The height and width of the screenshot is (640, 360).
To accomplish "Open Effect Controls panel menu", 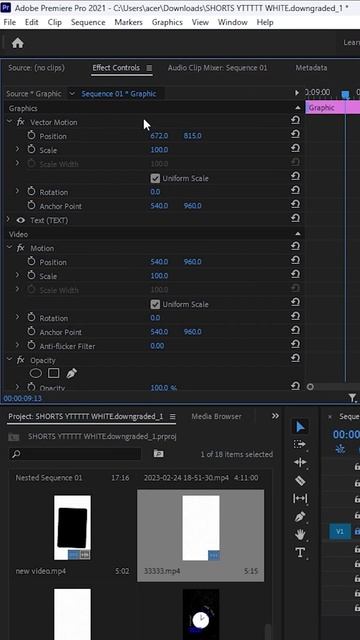I will 149,68.
